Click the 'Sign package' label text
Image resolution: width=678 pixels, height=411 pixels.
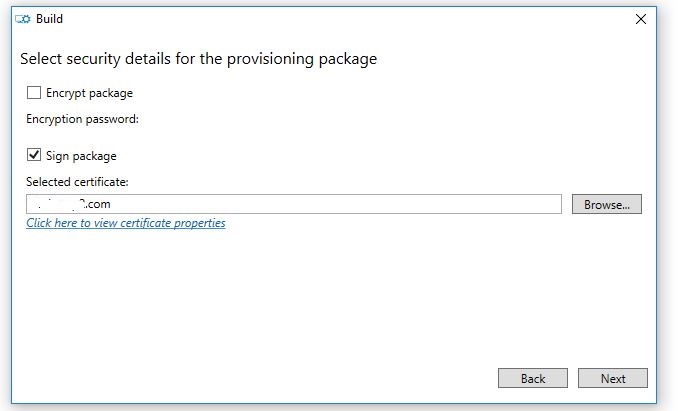click(x=81, y=156)
